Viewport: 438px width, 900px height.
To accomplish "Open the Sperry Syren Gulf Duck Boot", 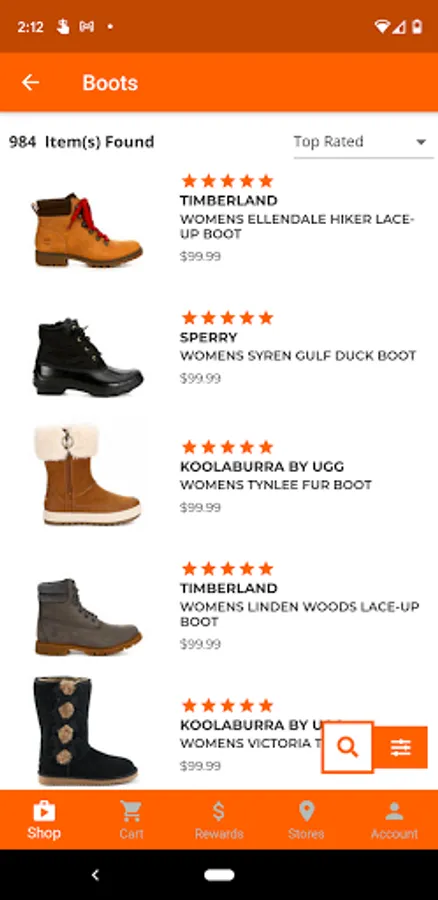I will pos(297,355).
